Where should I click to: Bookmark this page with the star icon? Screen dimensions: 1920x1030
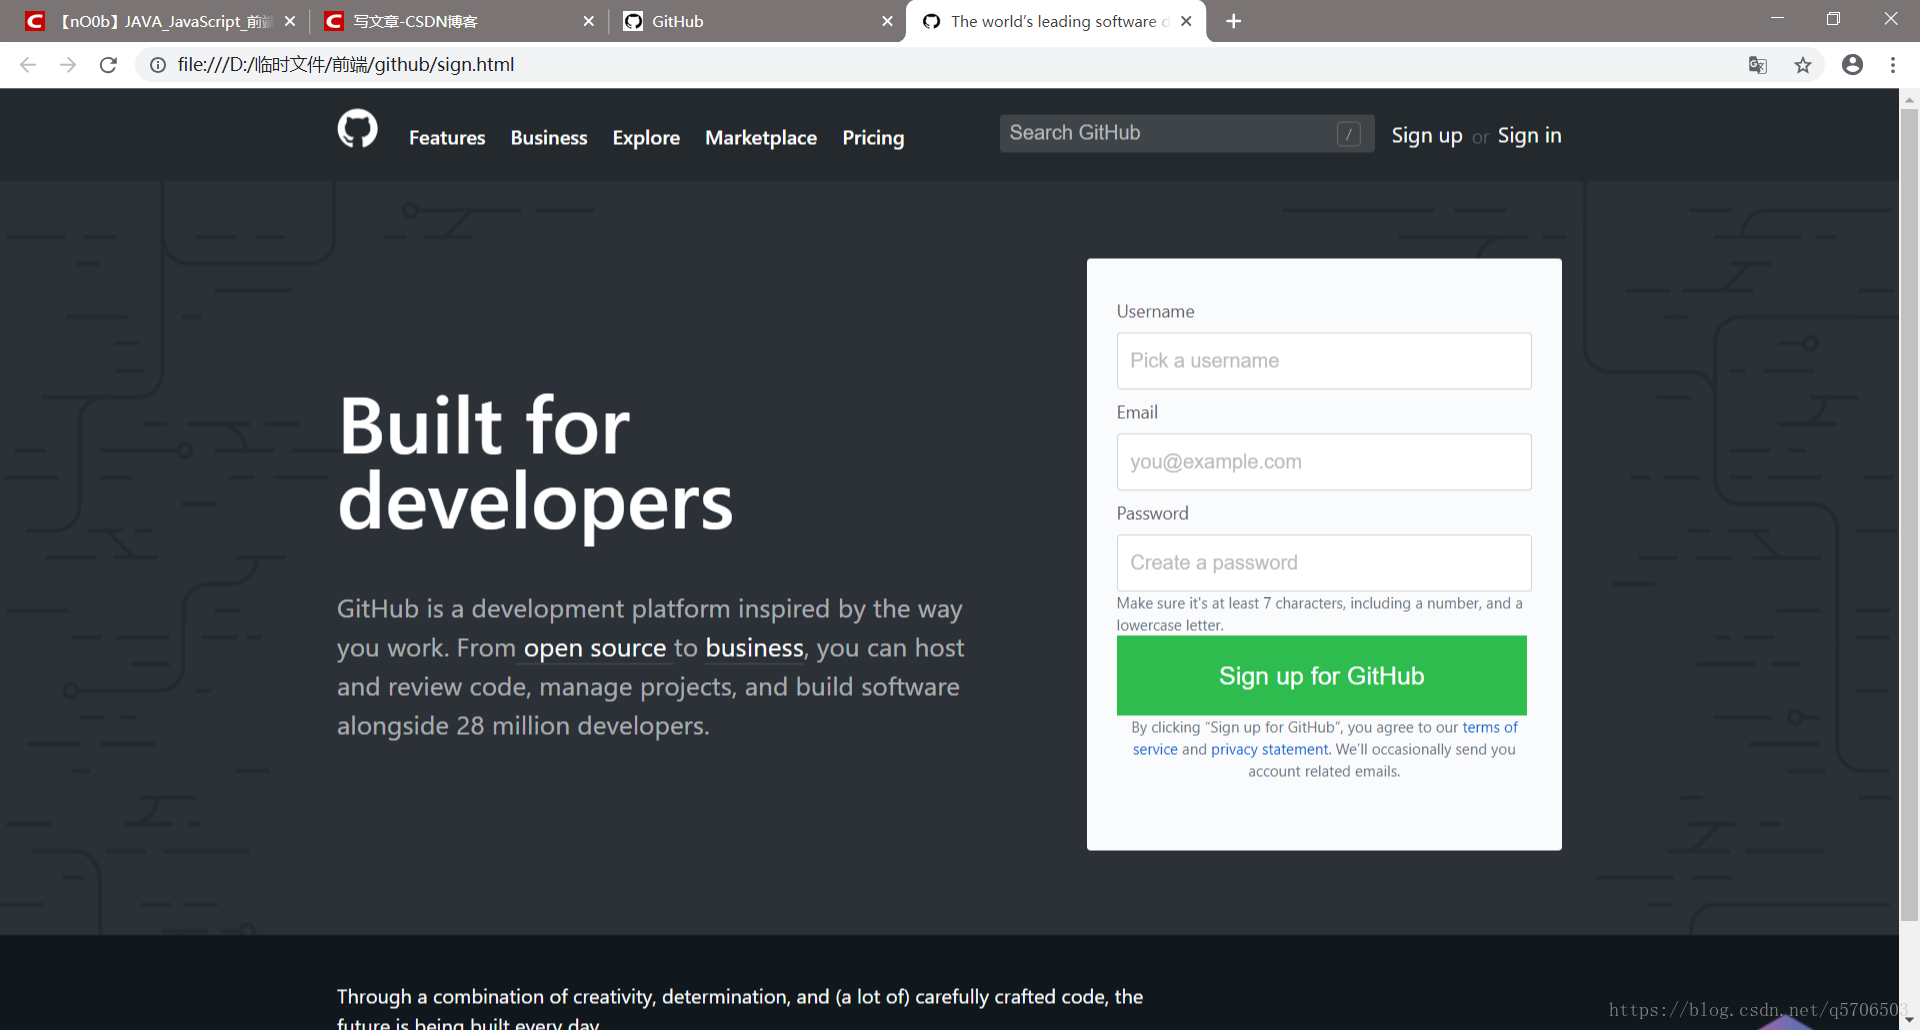tap(1802, 65)
